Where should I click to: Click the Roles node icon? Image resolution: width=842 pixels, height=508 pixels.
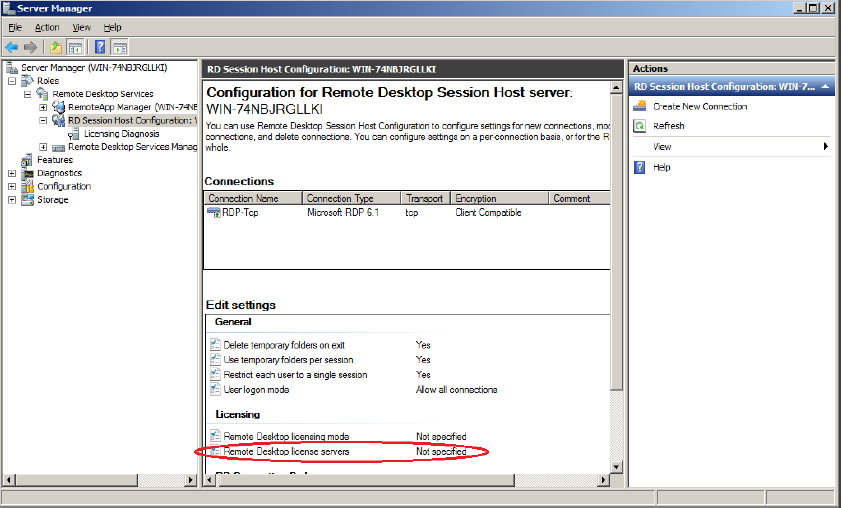[x=27, y=81]
